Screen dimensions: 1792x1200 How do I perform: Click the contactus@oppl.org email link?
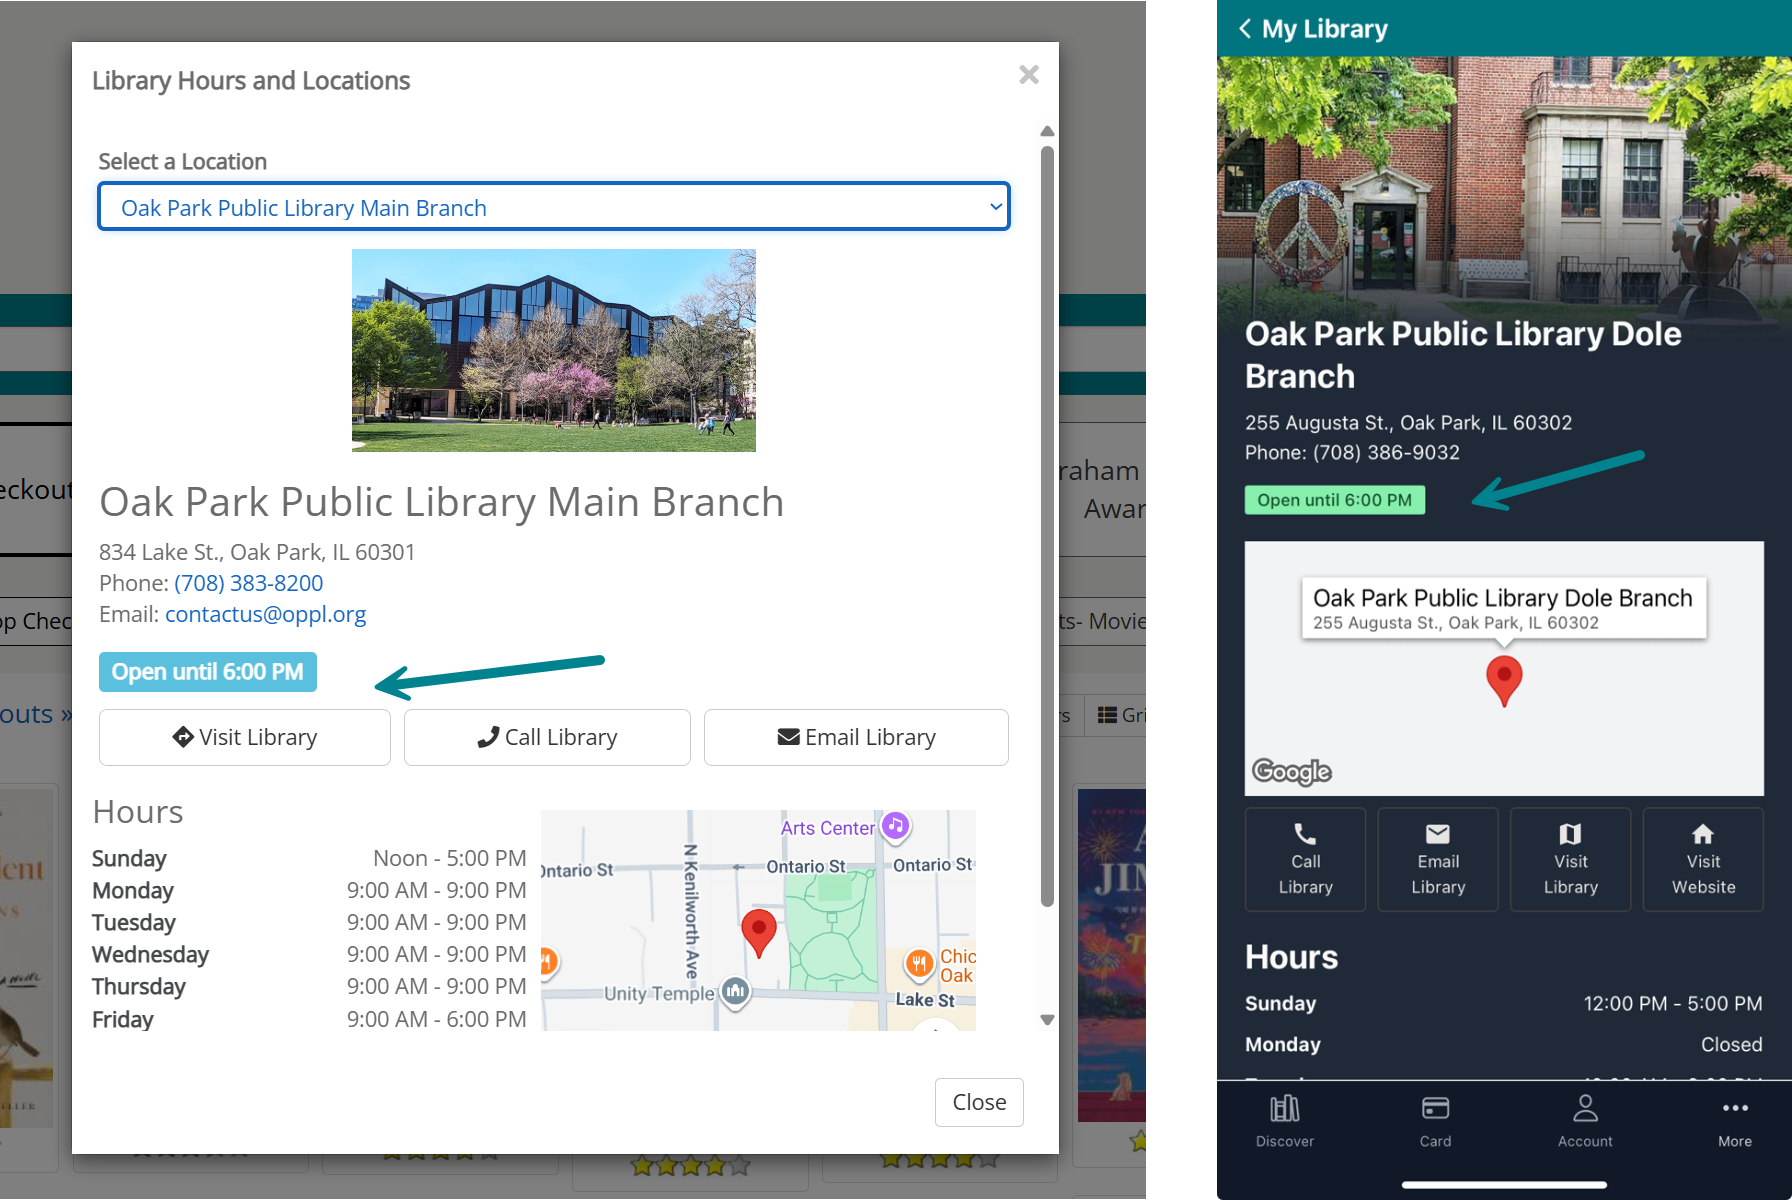point(266,614)
